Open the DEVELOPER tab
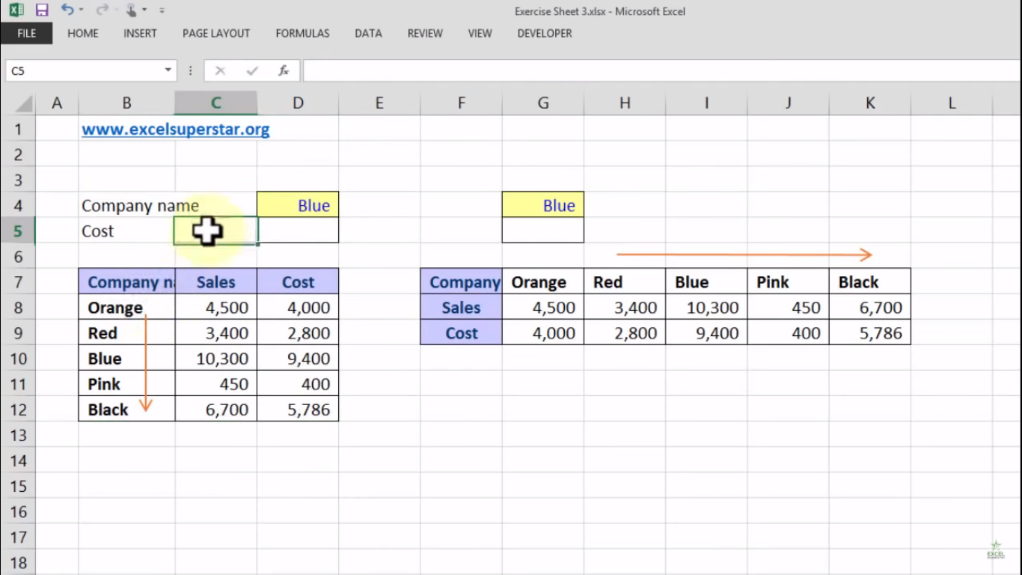Viewport: 1022px width, 575px height. click(x=544, y=33)
